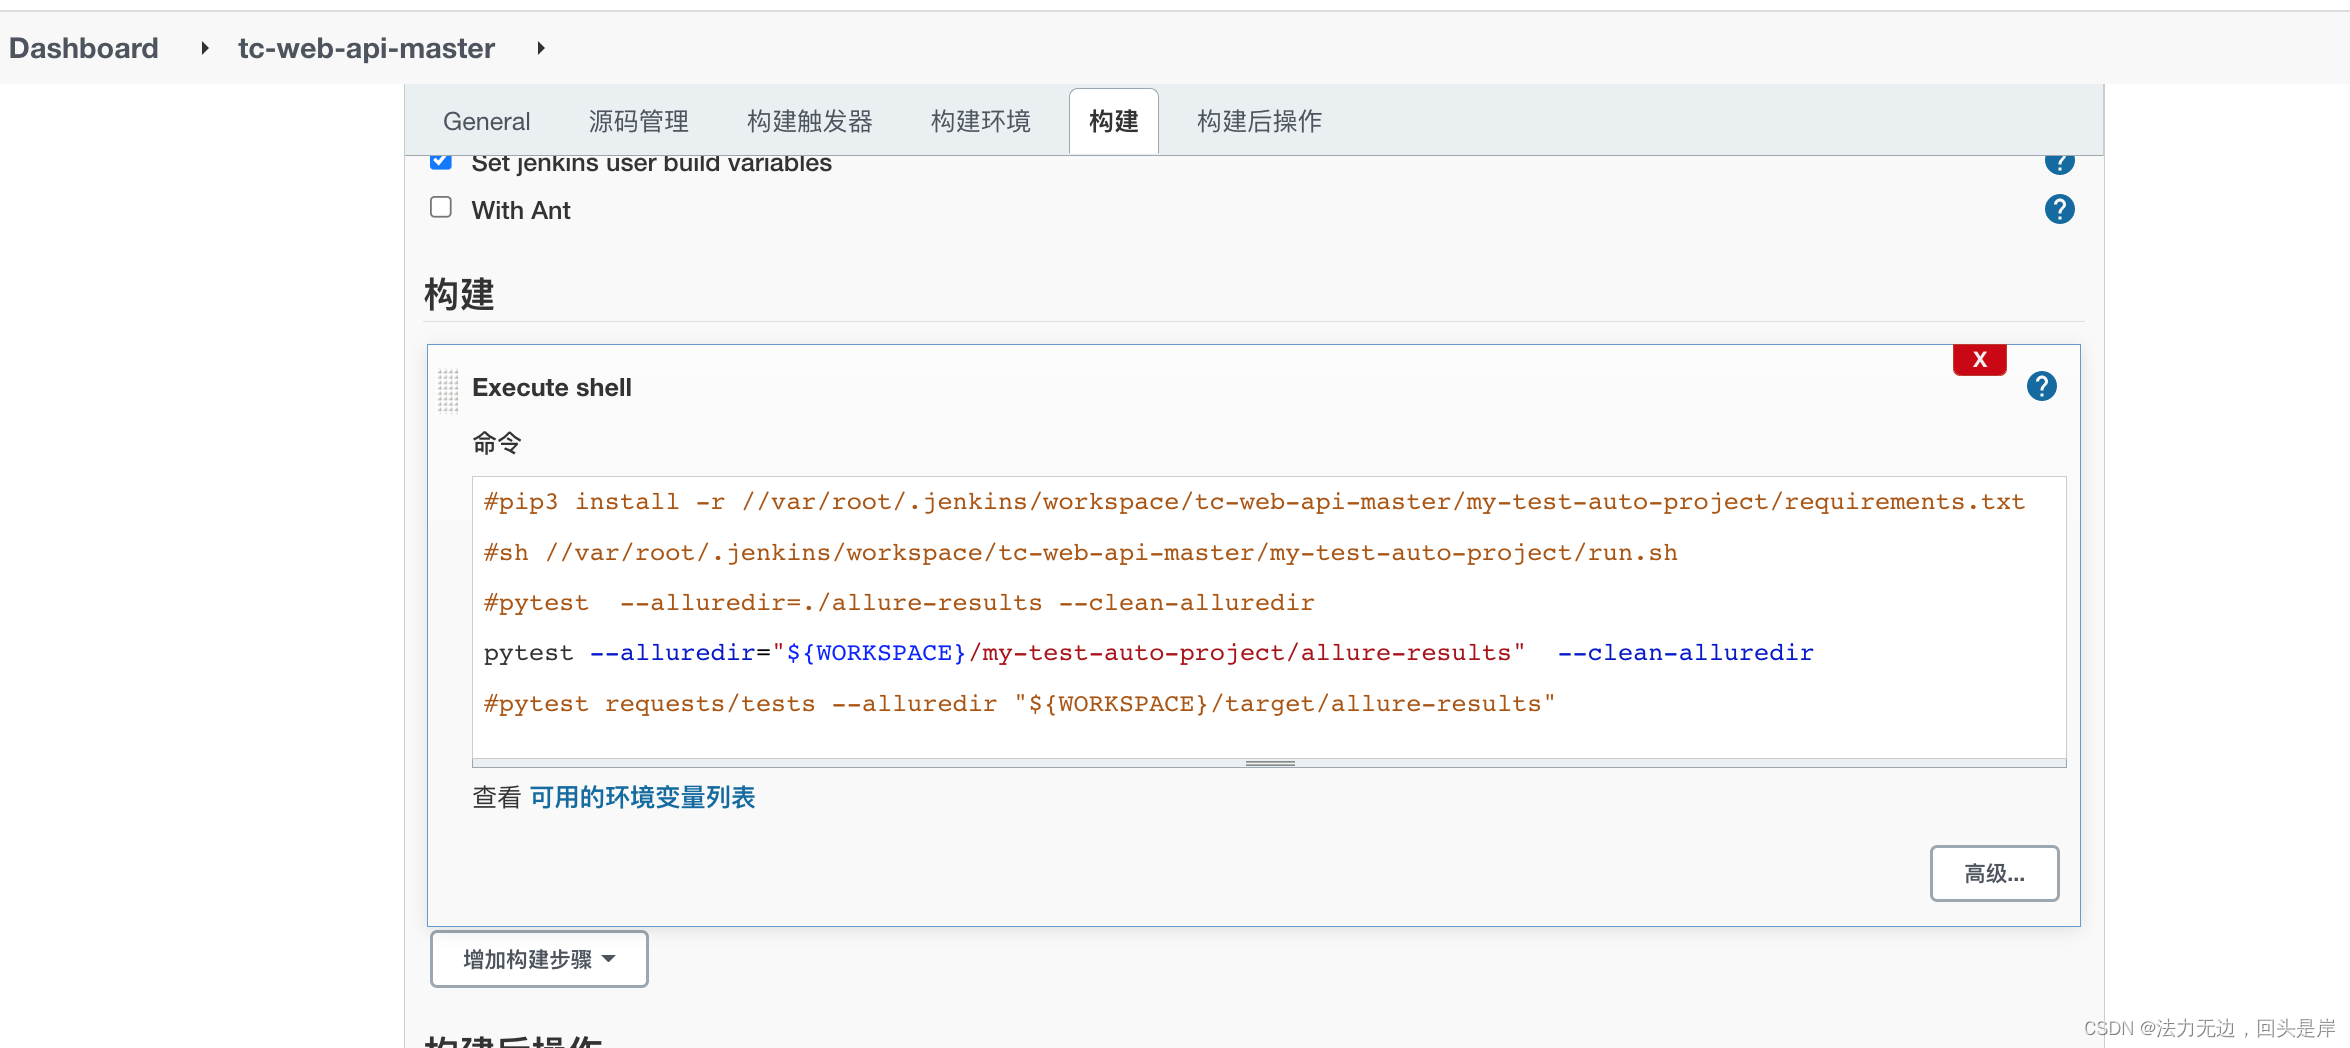Switch to the General tab

pyautogui.click(x=486, y=121)
